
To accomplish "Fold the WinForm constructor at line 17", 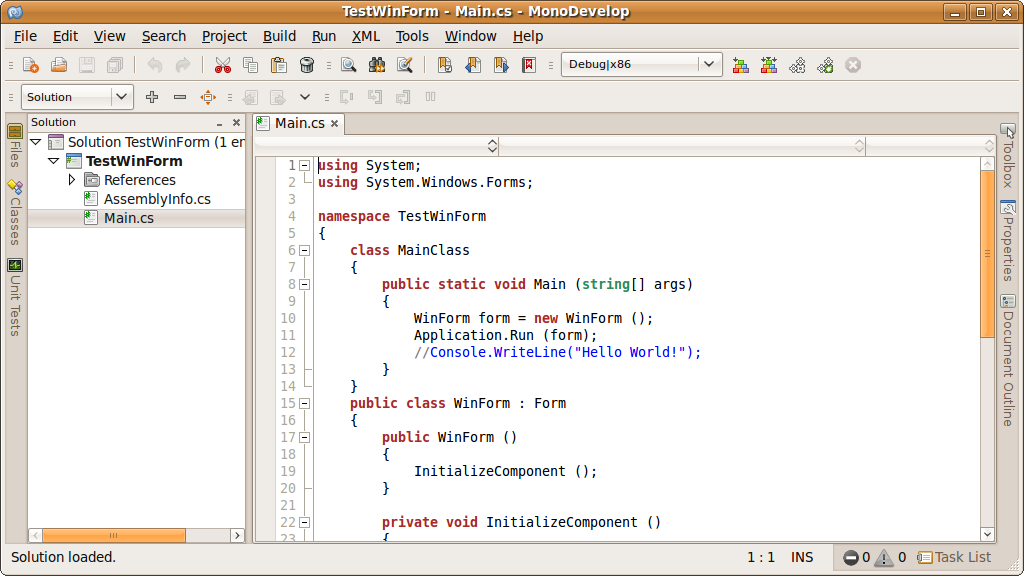I will pos(304,437).
